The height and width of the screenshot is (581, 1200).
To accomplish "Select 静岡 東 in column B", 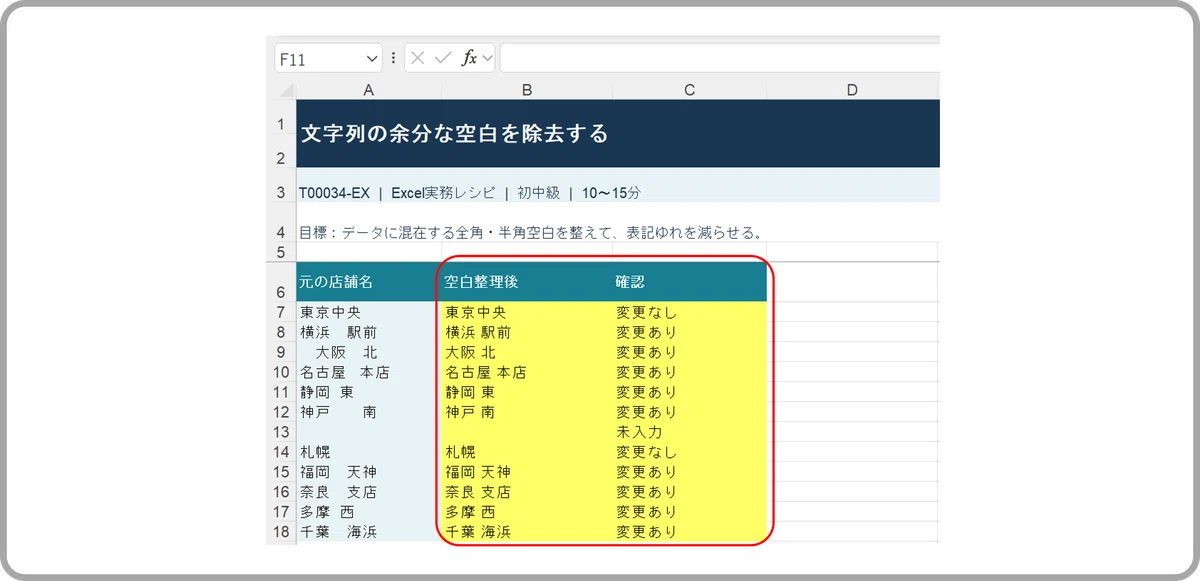I will click(527, 392).
